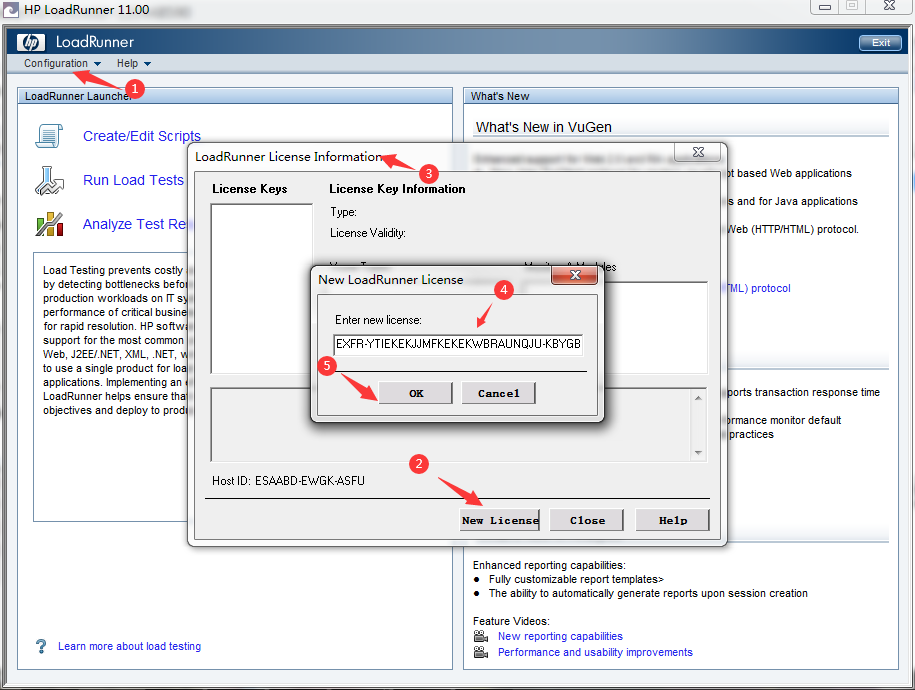Image resolution: width=915 pixels, height=690 pixels.
Task: Click the partially visible HTML protocol link
Action: pos(759,288)
